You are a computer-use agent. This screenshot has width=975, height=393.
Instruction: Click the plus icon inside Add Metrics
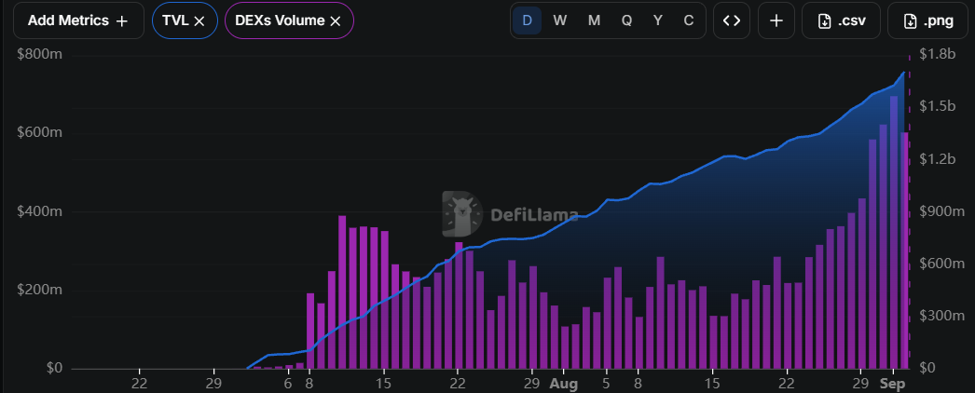(x=122, y=21)
